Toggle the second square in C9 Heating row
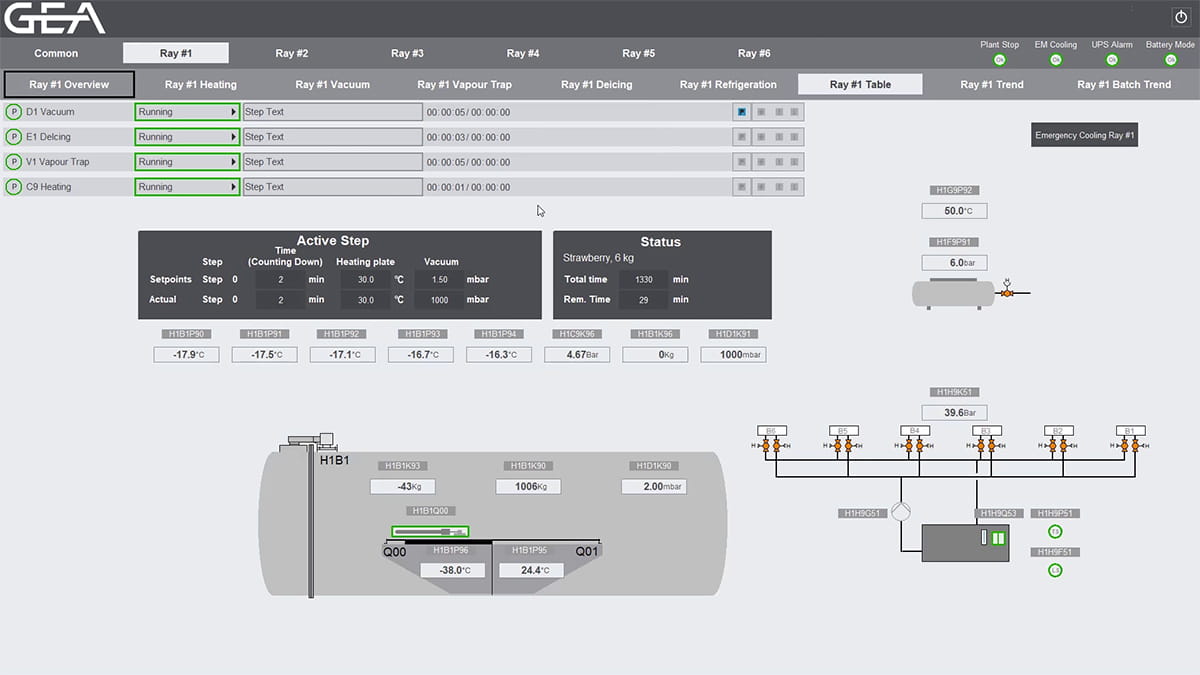Viewport: 1200px width, 675px height. click(x=761, y=187)
